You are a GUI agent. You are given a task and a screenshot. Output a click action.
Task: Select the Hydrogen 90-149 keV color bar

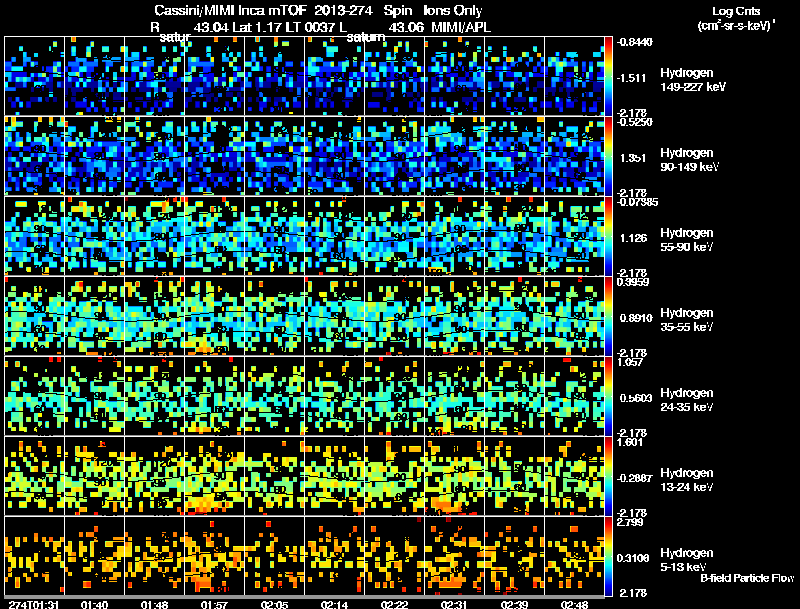(608, 156)
